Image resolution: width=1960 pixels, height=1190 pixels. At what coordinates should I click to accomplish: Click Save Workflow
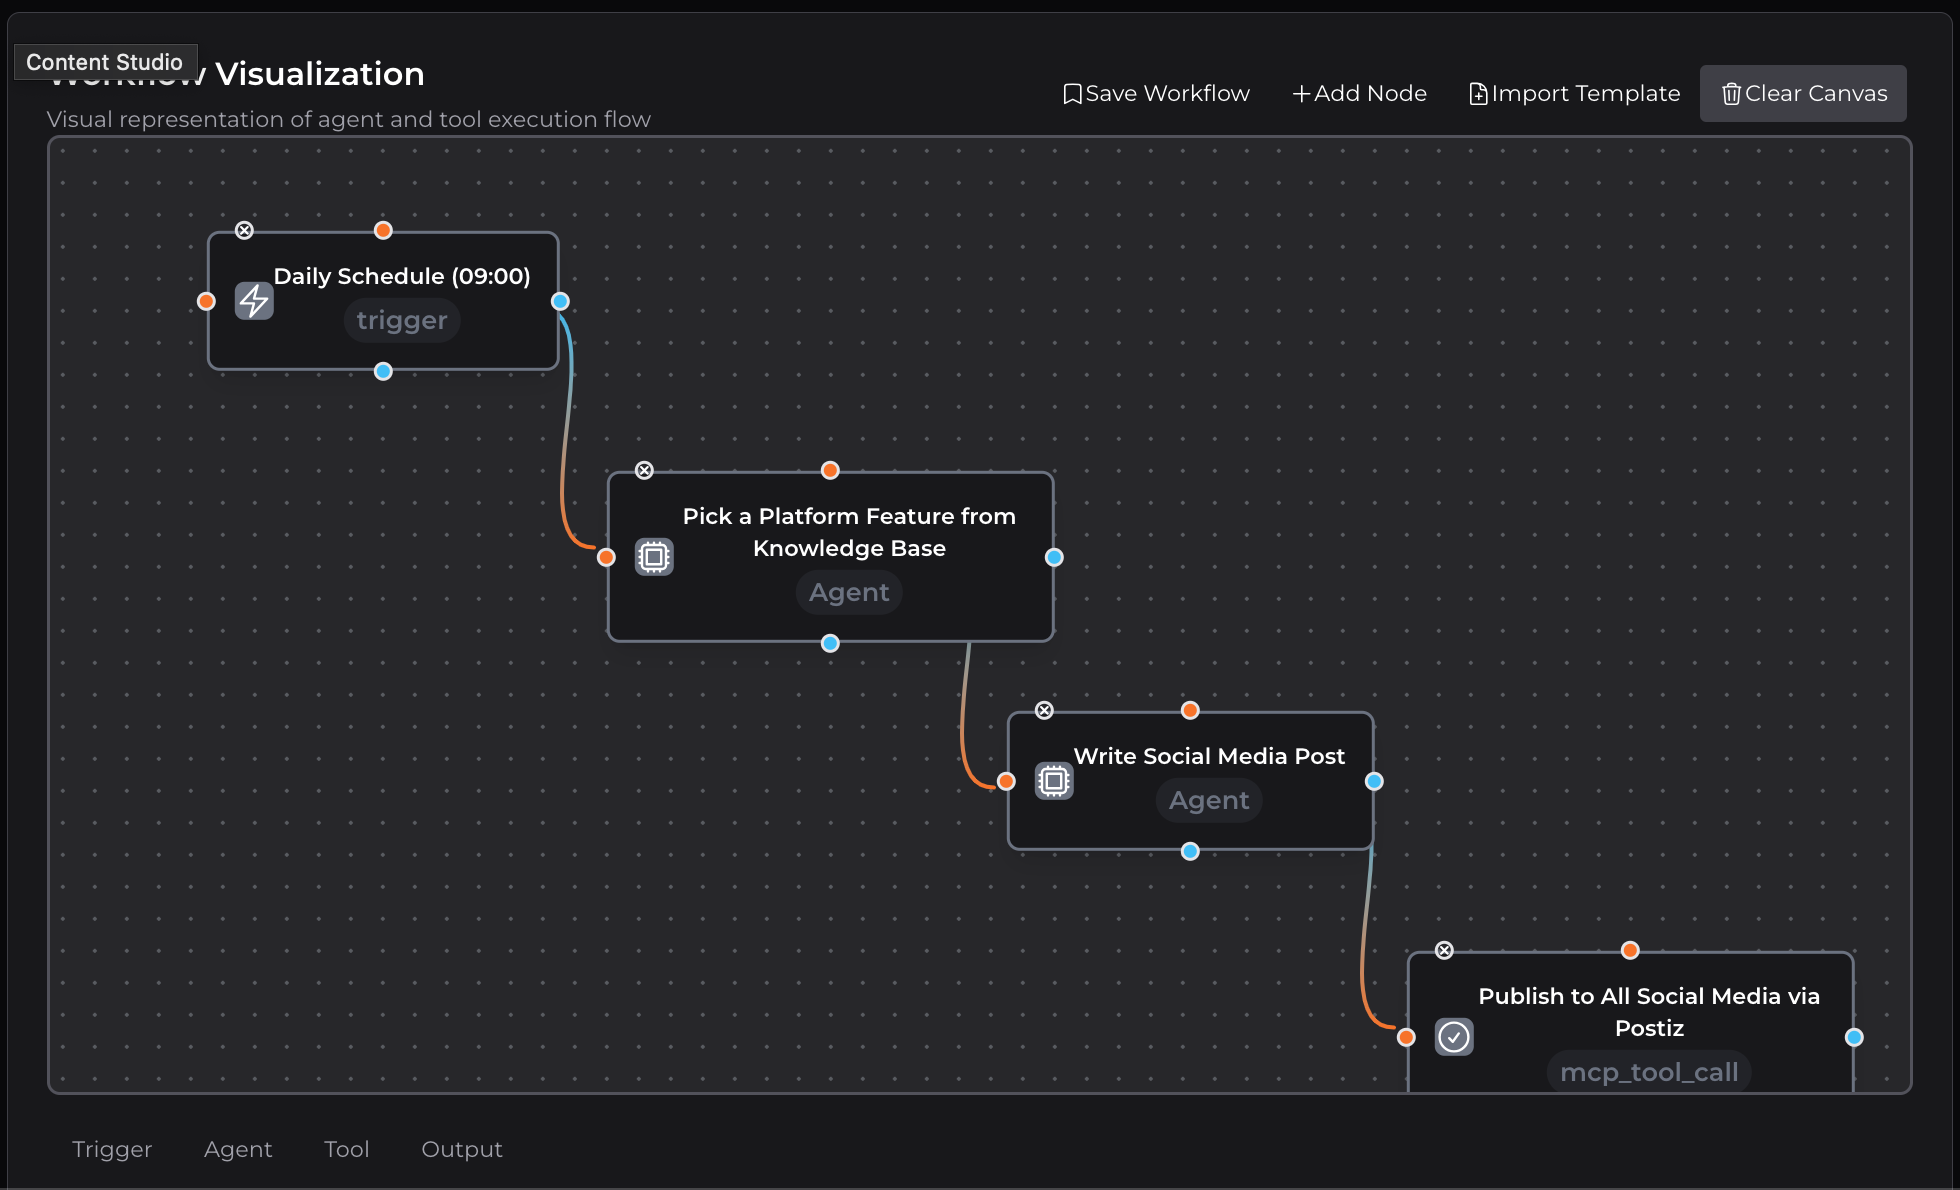point(1156,92)
